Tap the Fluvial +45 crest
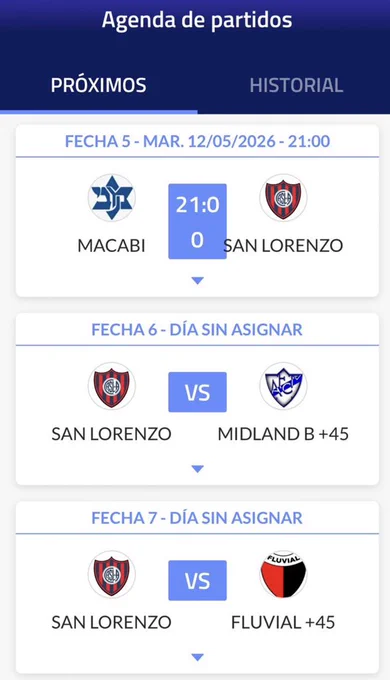This screenshot has width=390, height=680. (283, 574)
